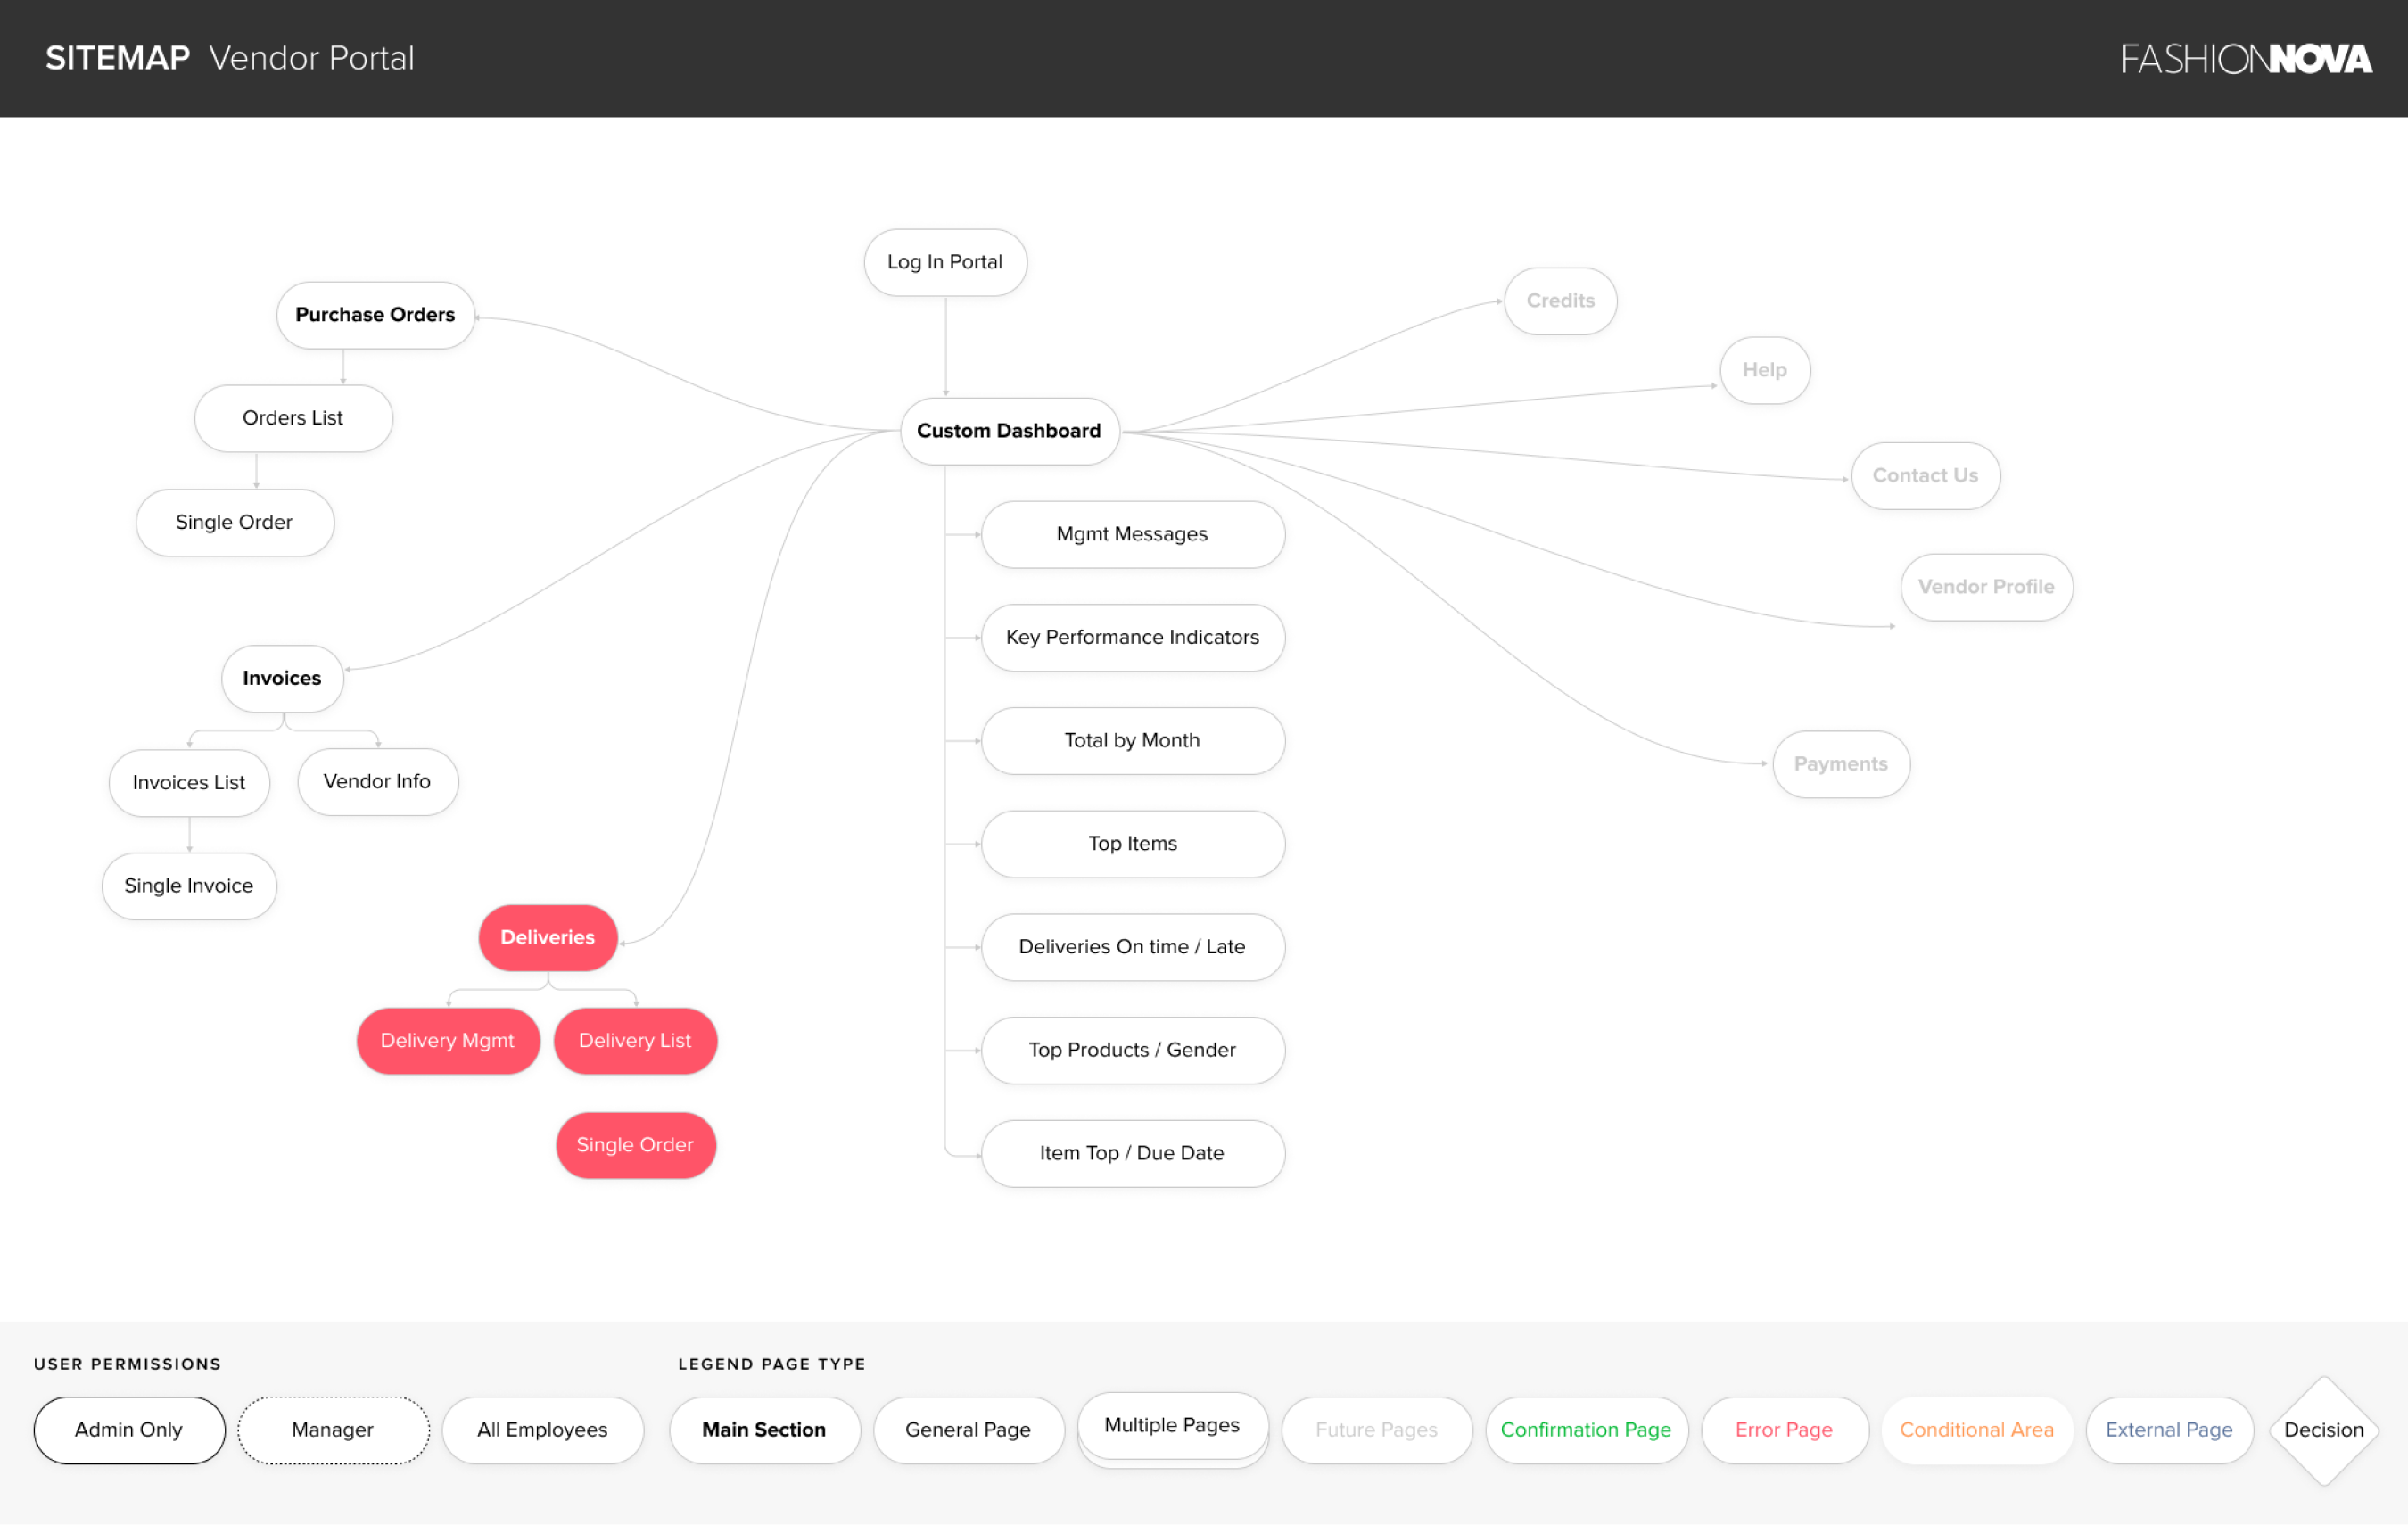Image resolution: width=2408 pixels, height=1525 pixels.
Task: Select the Payments future page node
Action: 1841,764
